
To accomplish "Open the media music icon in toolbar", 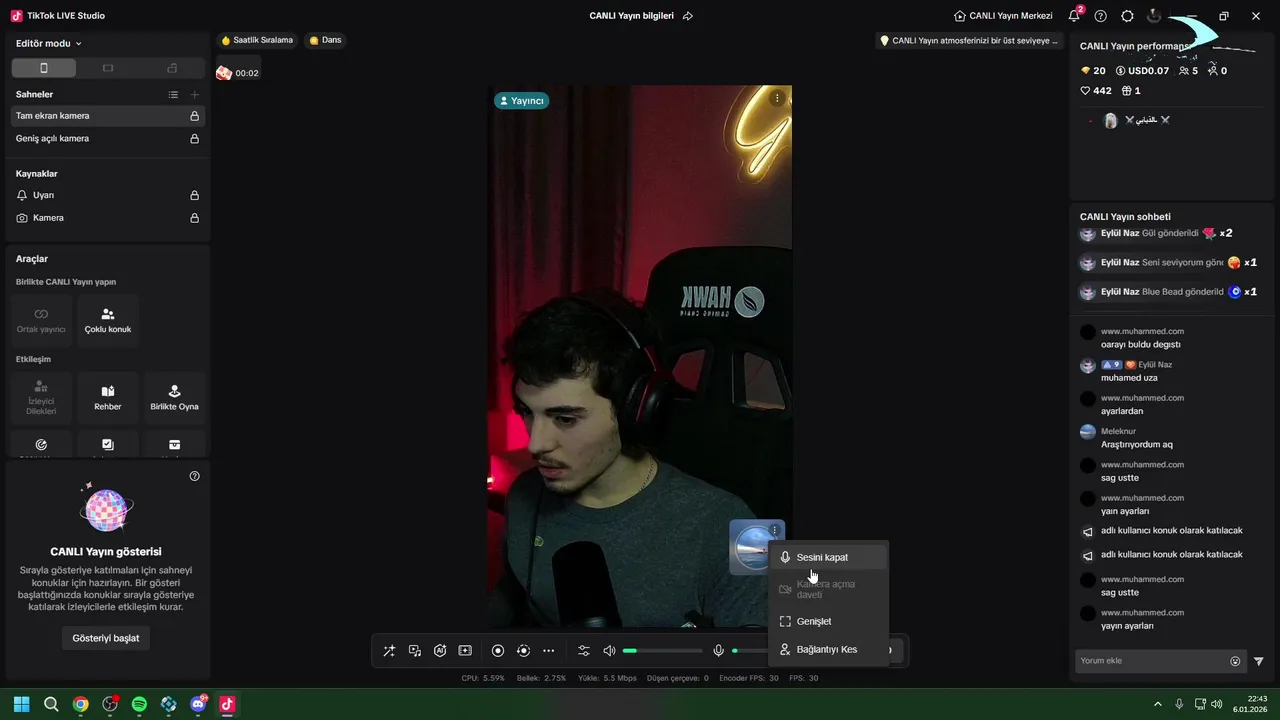I will click(415, 651).
